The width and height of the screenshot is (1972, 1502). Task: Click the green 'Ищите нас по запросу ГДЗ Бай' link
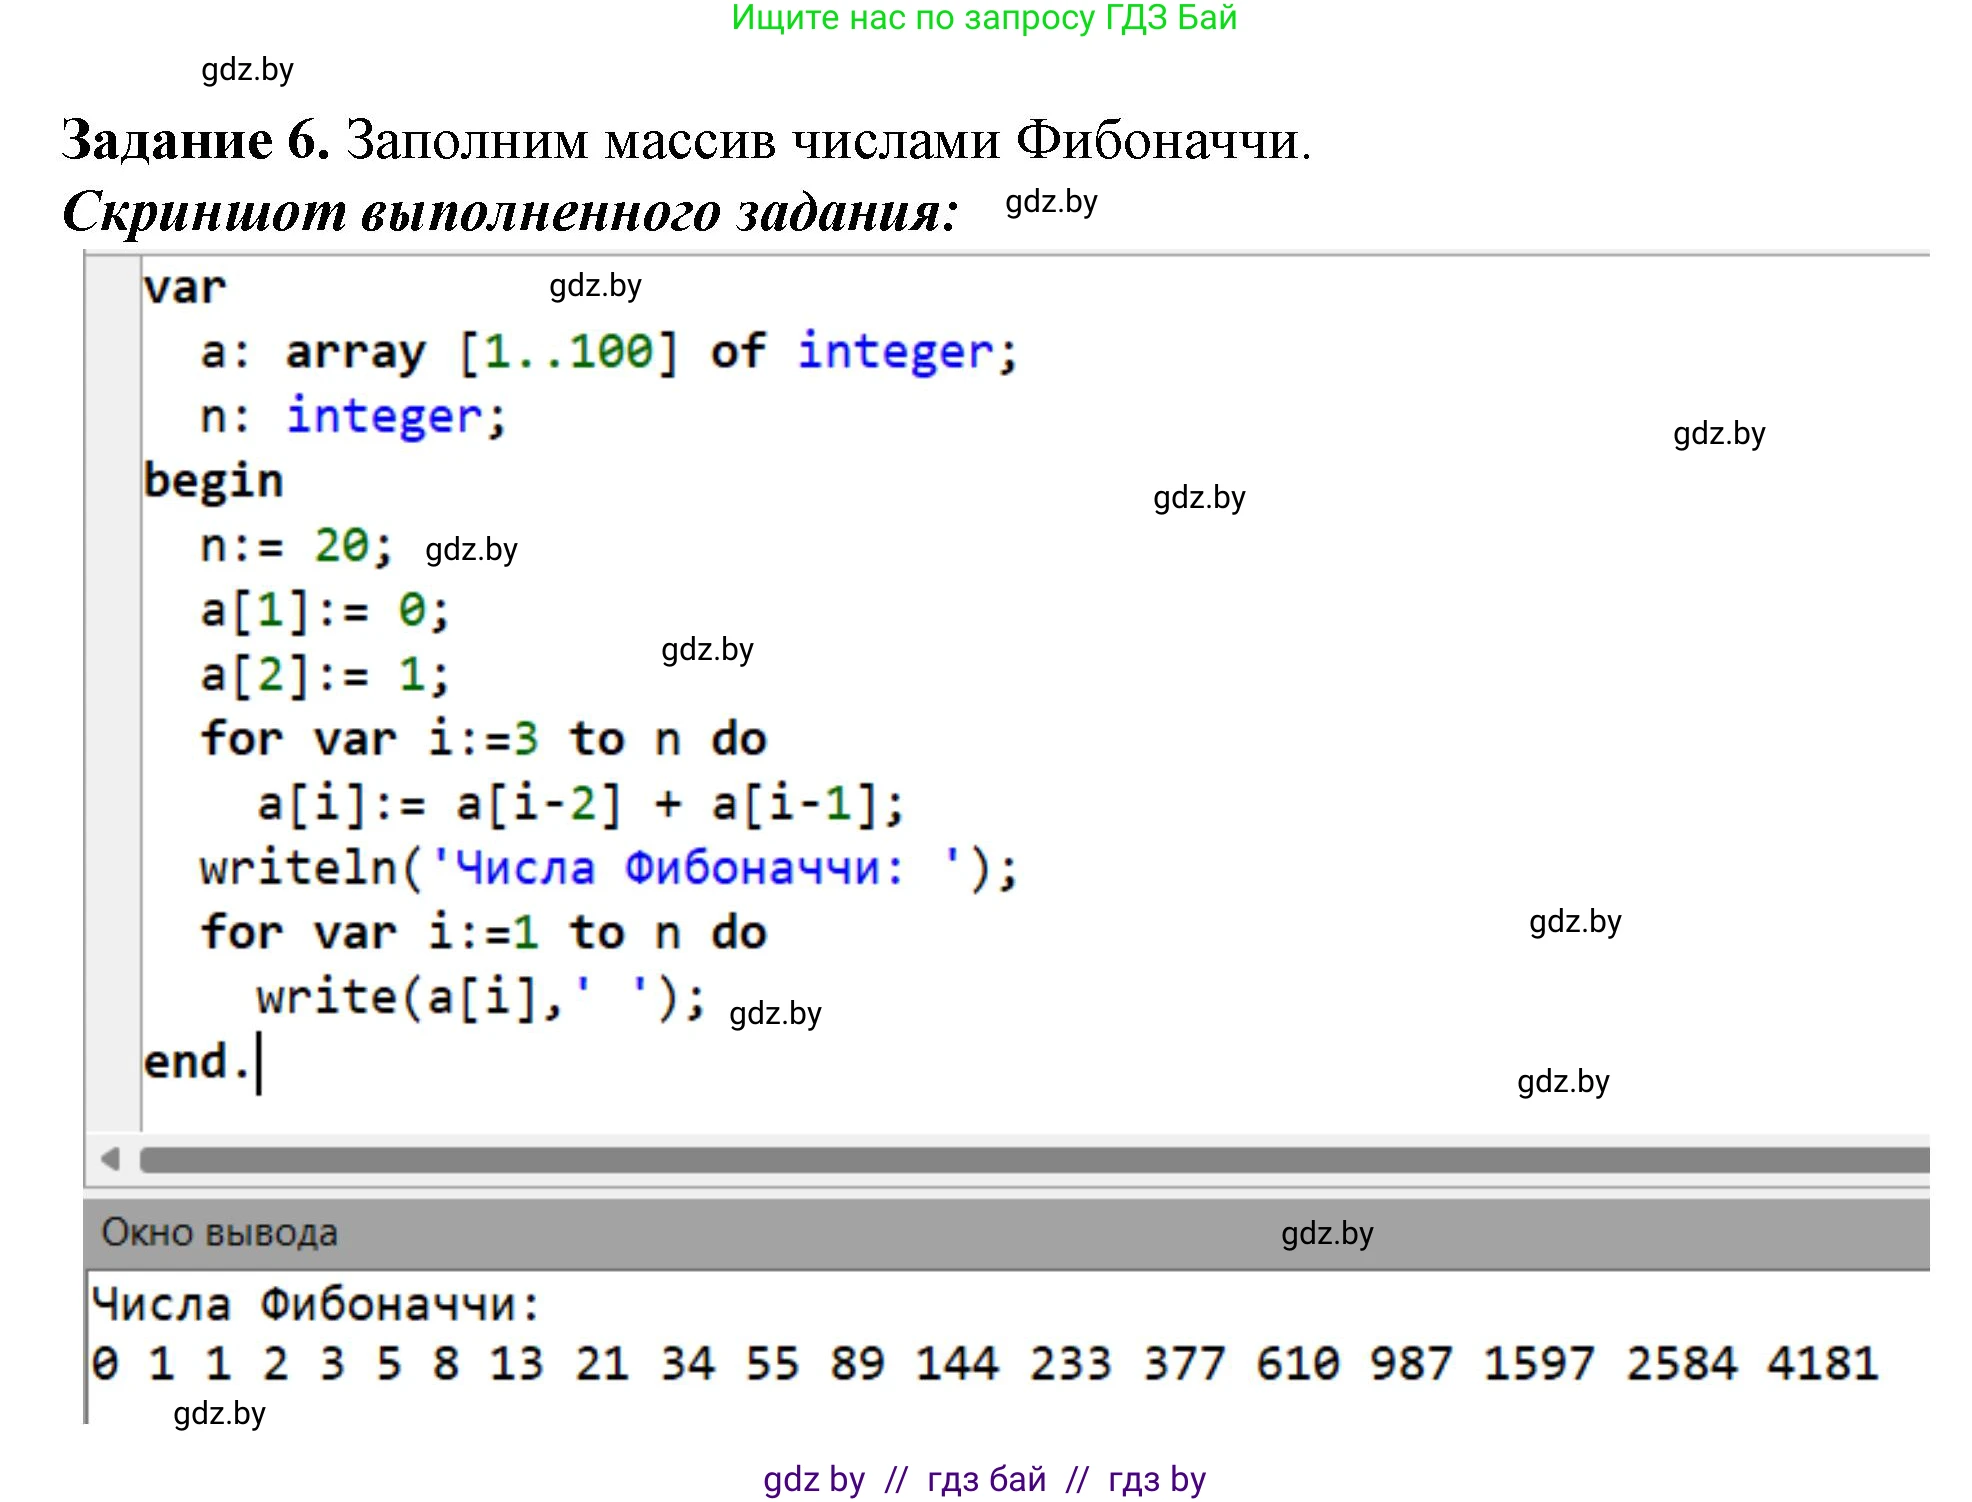(984, 18)
